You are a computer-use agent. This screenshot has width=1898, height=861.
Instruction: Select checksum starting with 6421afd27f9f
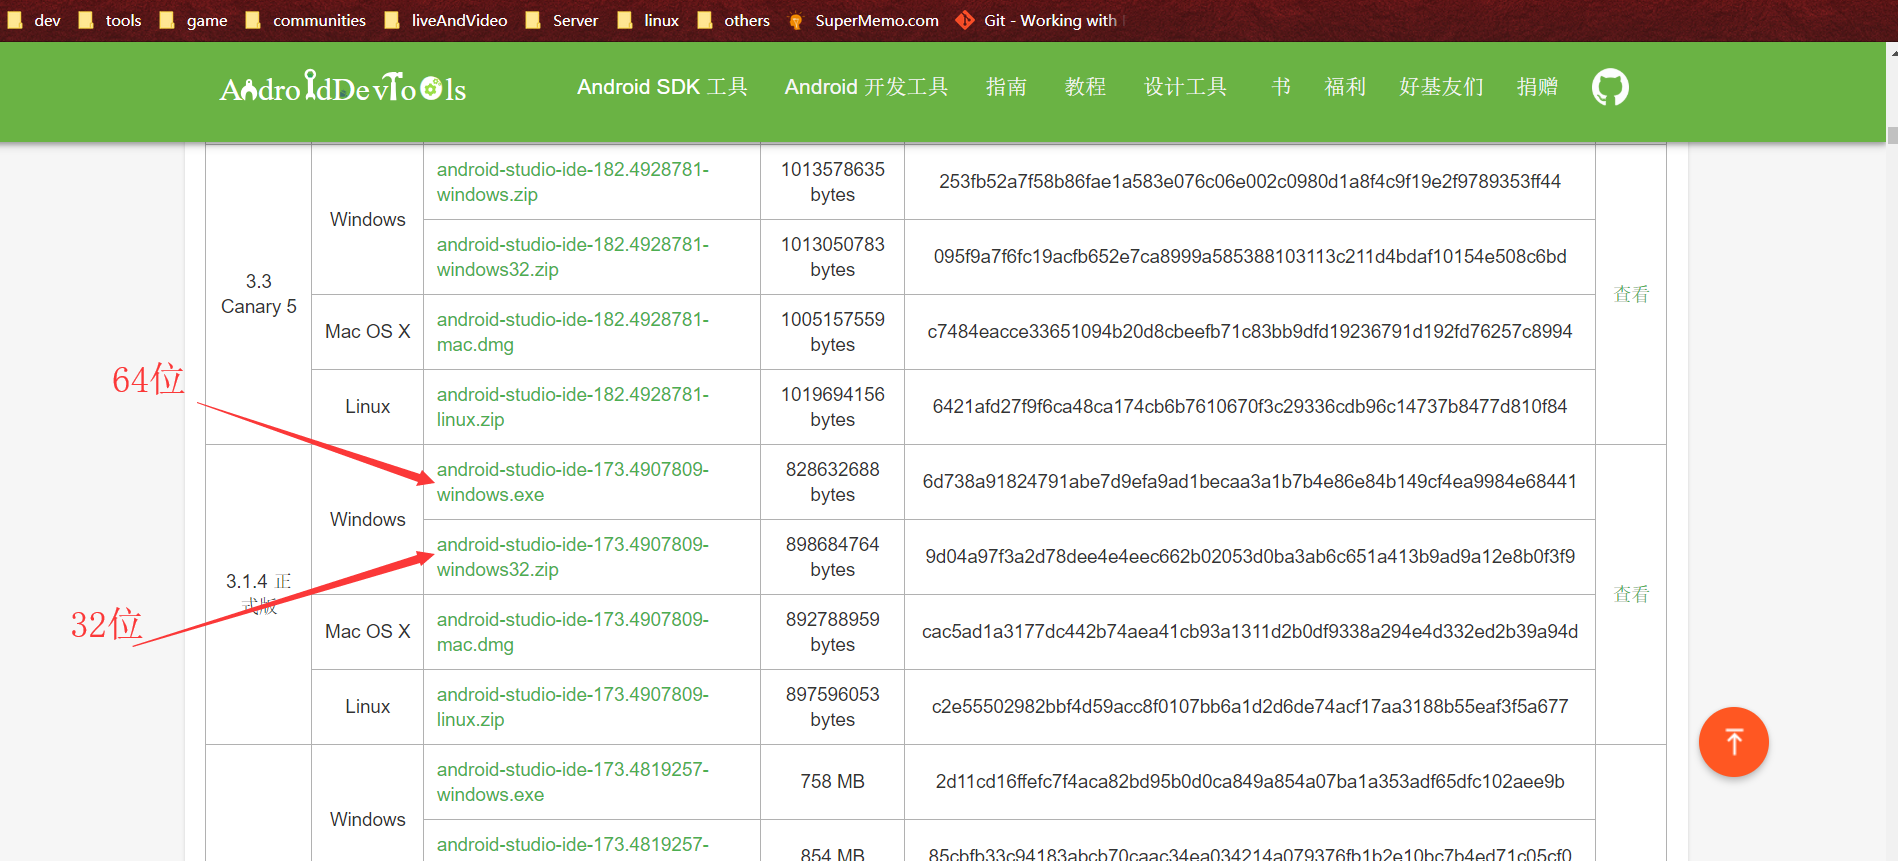click(x=1249, y=407)
